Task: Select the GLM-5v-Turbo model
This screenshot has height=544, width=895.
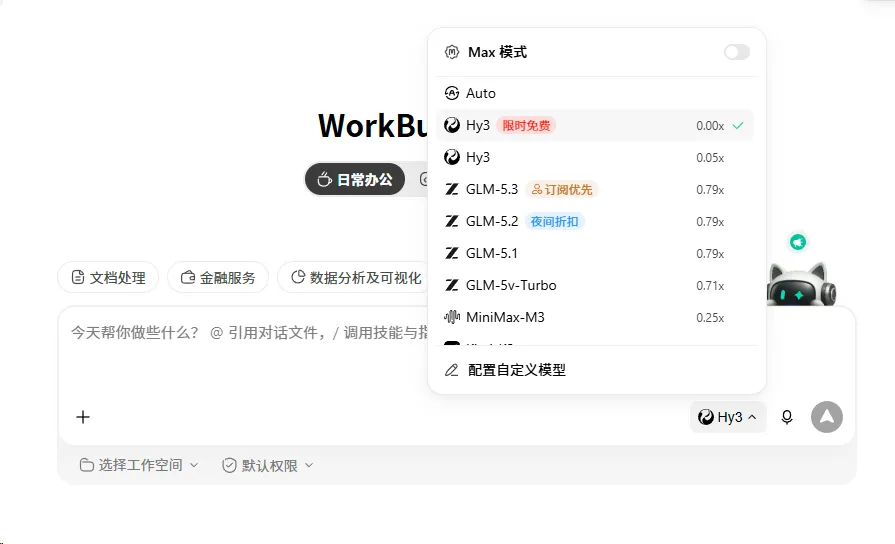Action: pos(595,285)
